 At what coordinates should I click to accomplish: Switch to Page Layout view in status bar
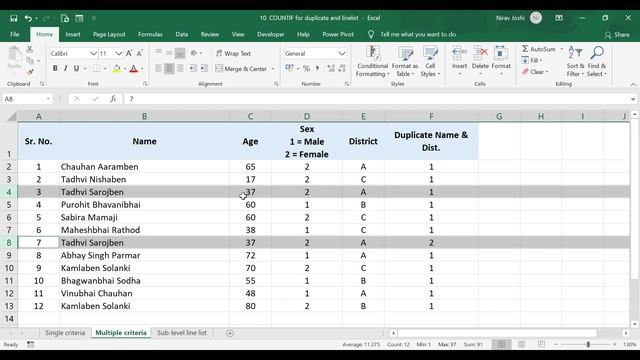click(x=521, y=344)
